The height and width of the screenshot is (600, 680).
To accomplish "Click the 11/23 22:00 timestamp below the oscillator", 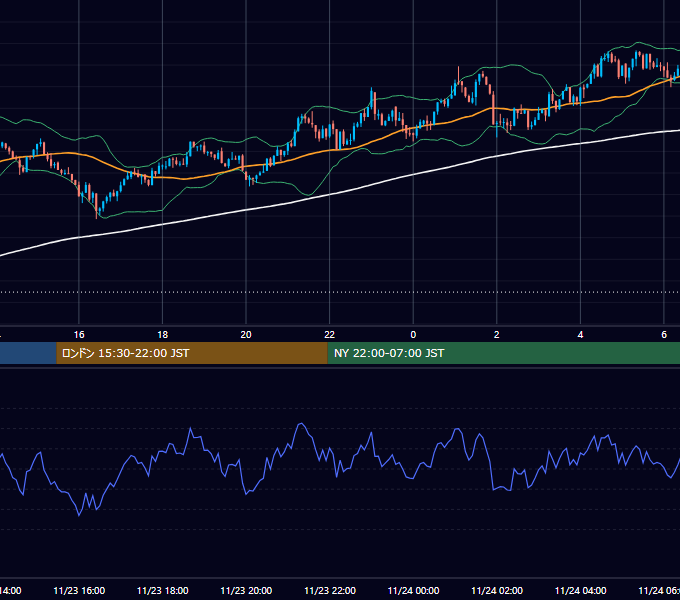I will pos(330,591).
